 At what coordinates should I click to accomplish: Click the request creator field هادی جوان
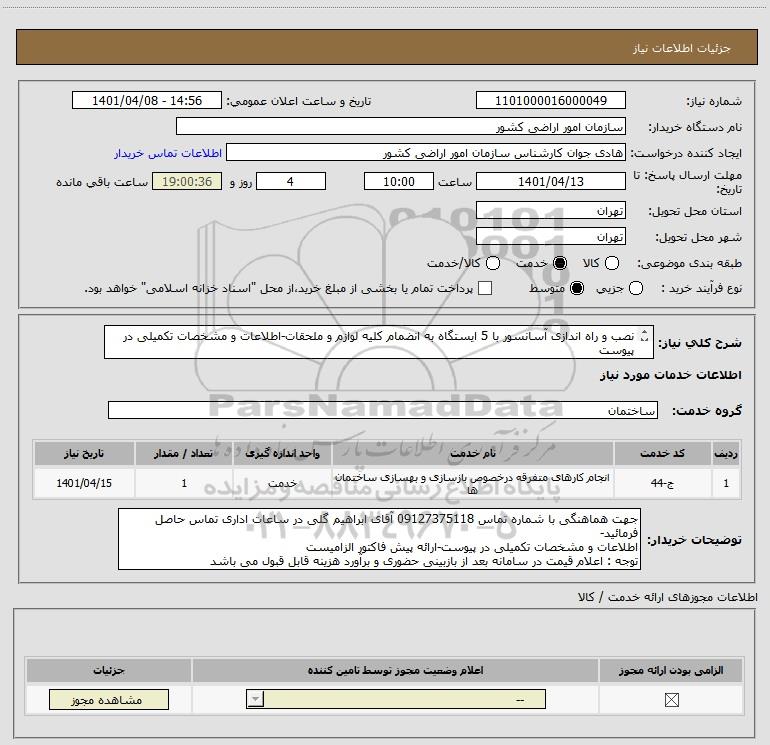426,153
